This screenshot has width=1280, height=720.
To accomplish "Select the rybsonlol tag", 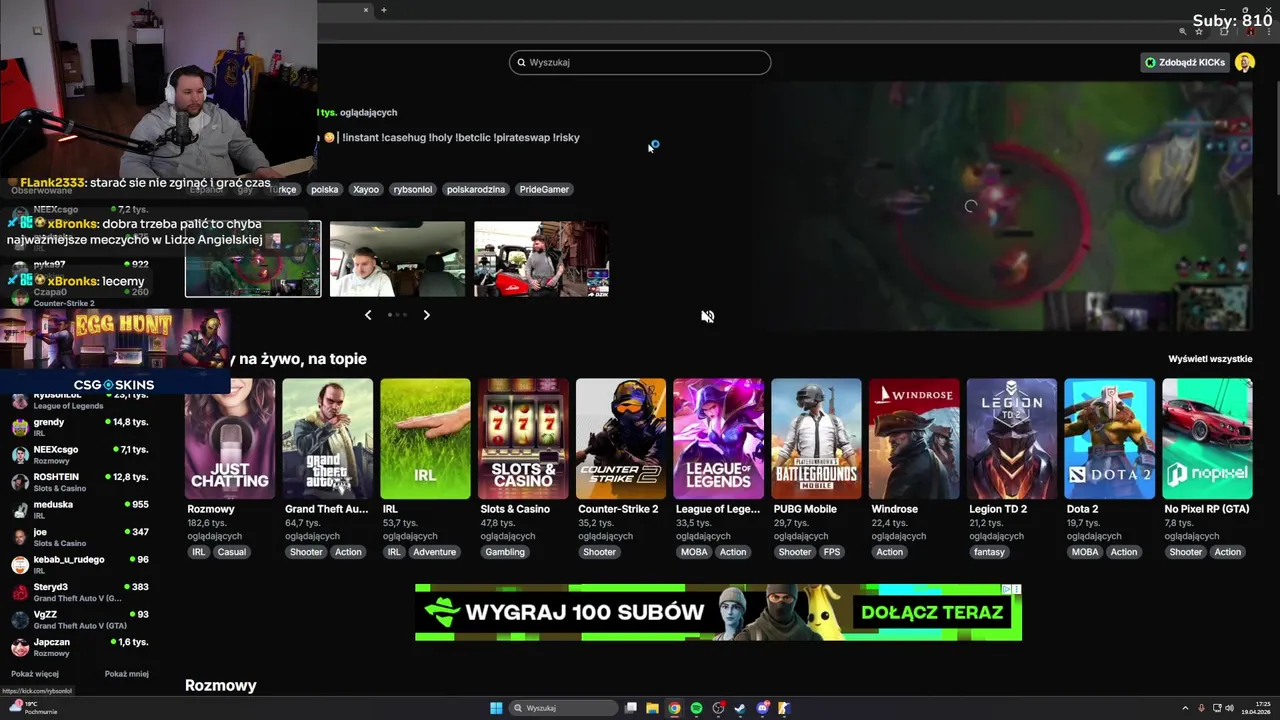I will pyautogui.click(x=413, y=189).
